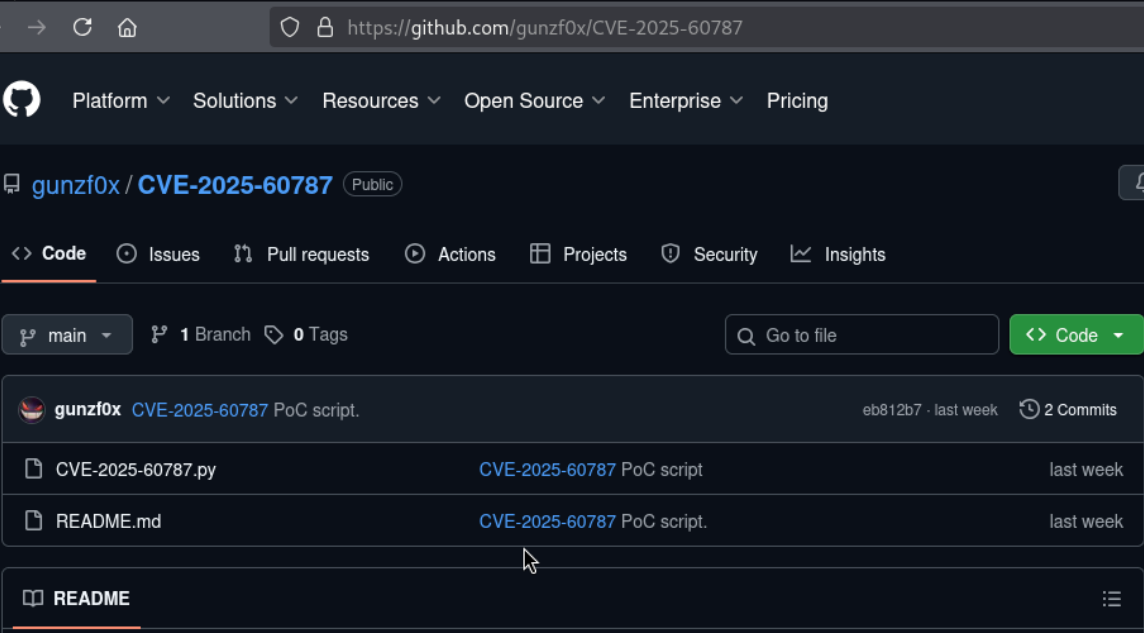Viewport: 1144px width, 633px height.
Task: Click the file icon beside CVE-2025-60787.py
Action: tap(34, 469)
